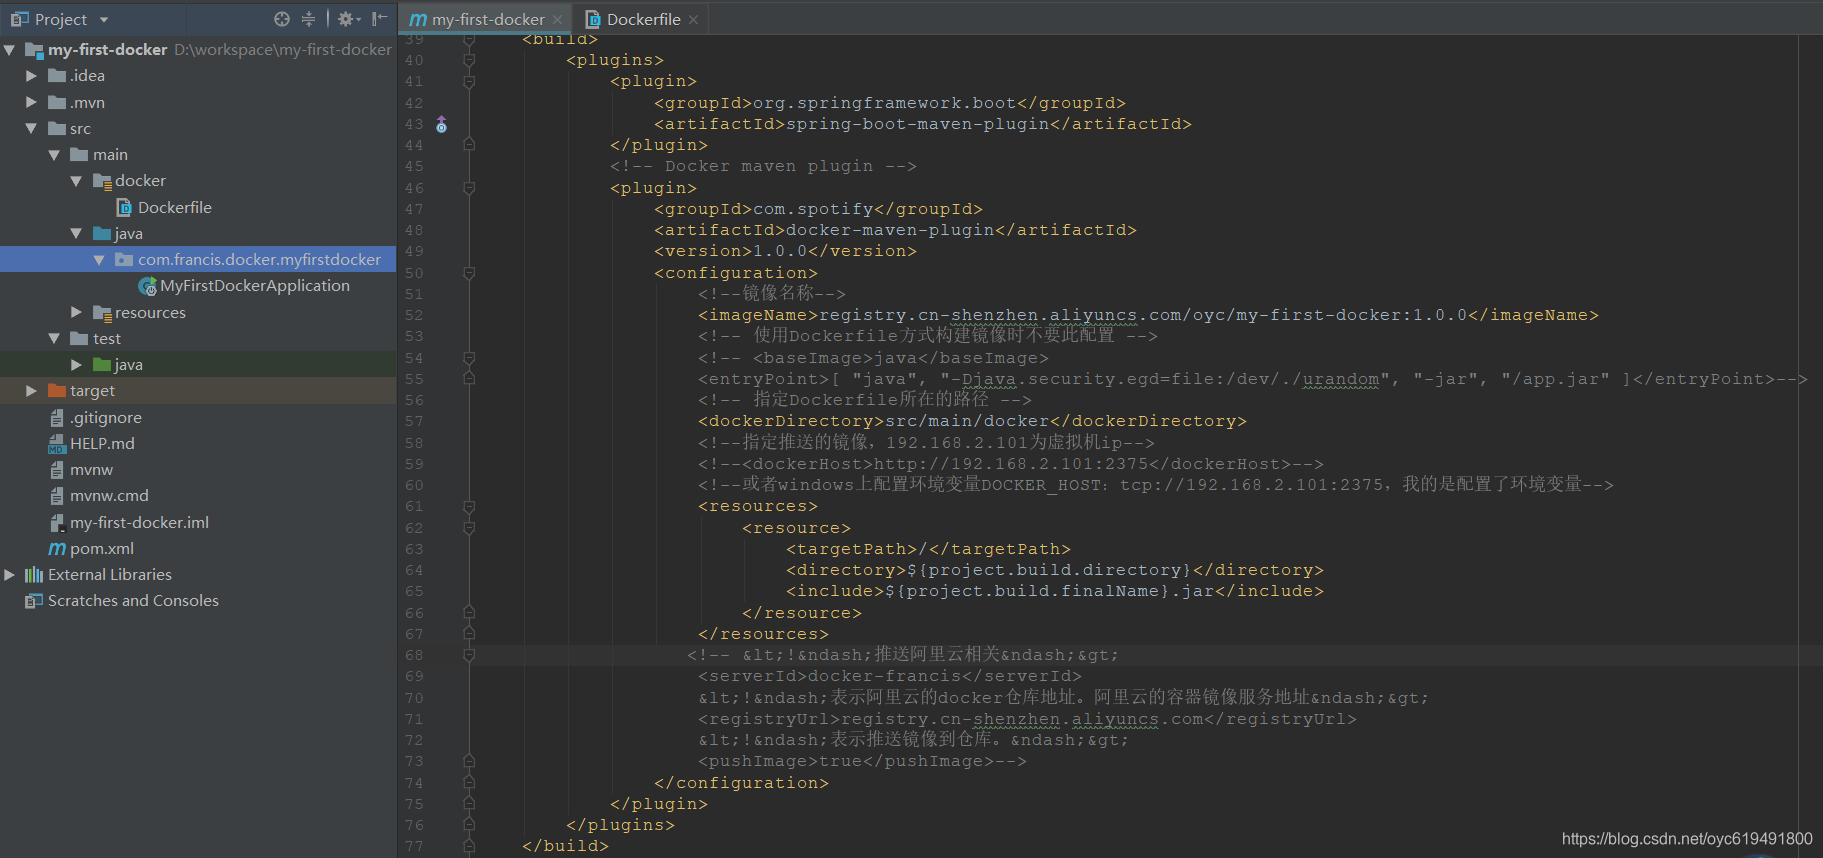The width and height of the screenshot is (1823, 858).
Task: Click dockerDirectory src/main/docker line
Action: [x=972, y=421]
